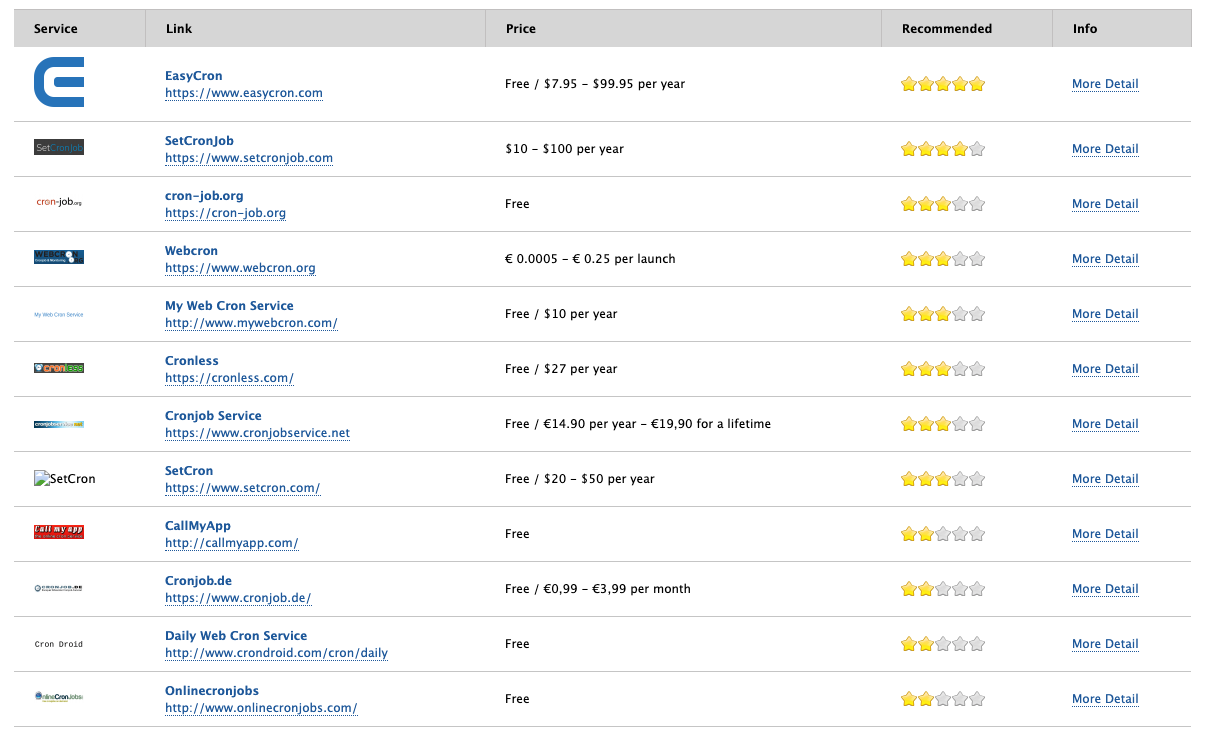The width and height of the screenshot is (1211, 747).
Task: Show More Detail for My Web Cron Service
Action: (1105, 314)
